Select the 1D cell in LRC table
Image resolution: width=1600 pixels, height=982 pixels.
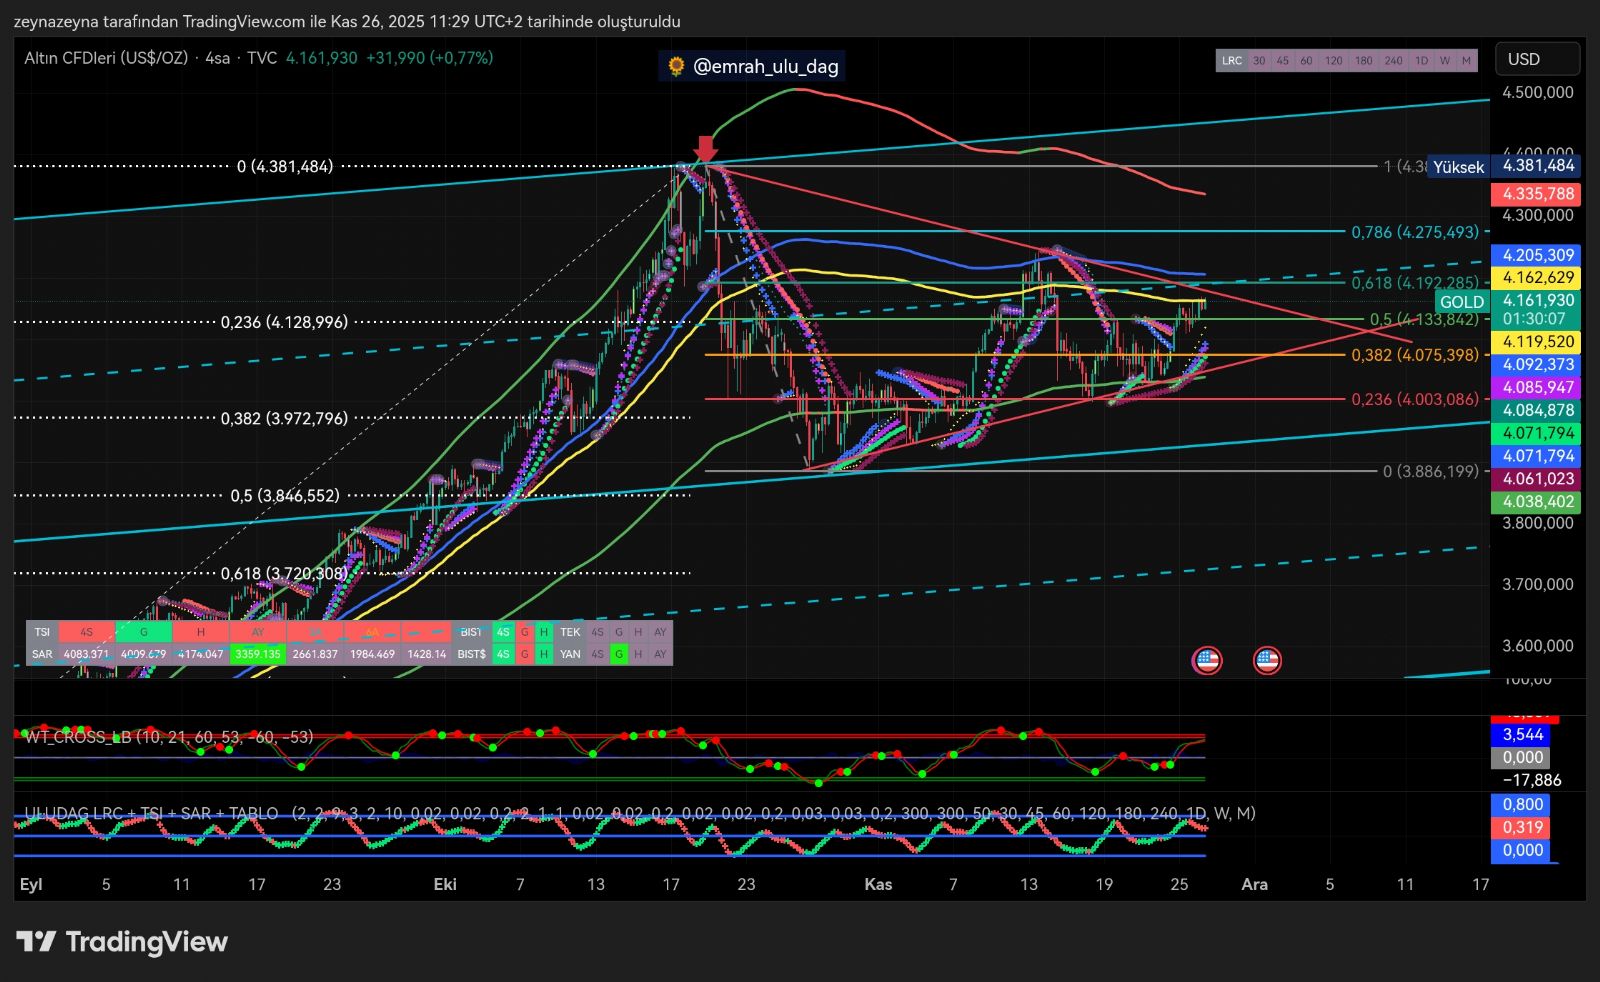[1421, 61]
